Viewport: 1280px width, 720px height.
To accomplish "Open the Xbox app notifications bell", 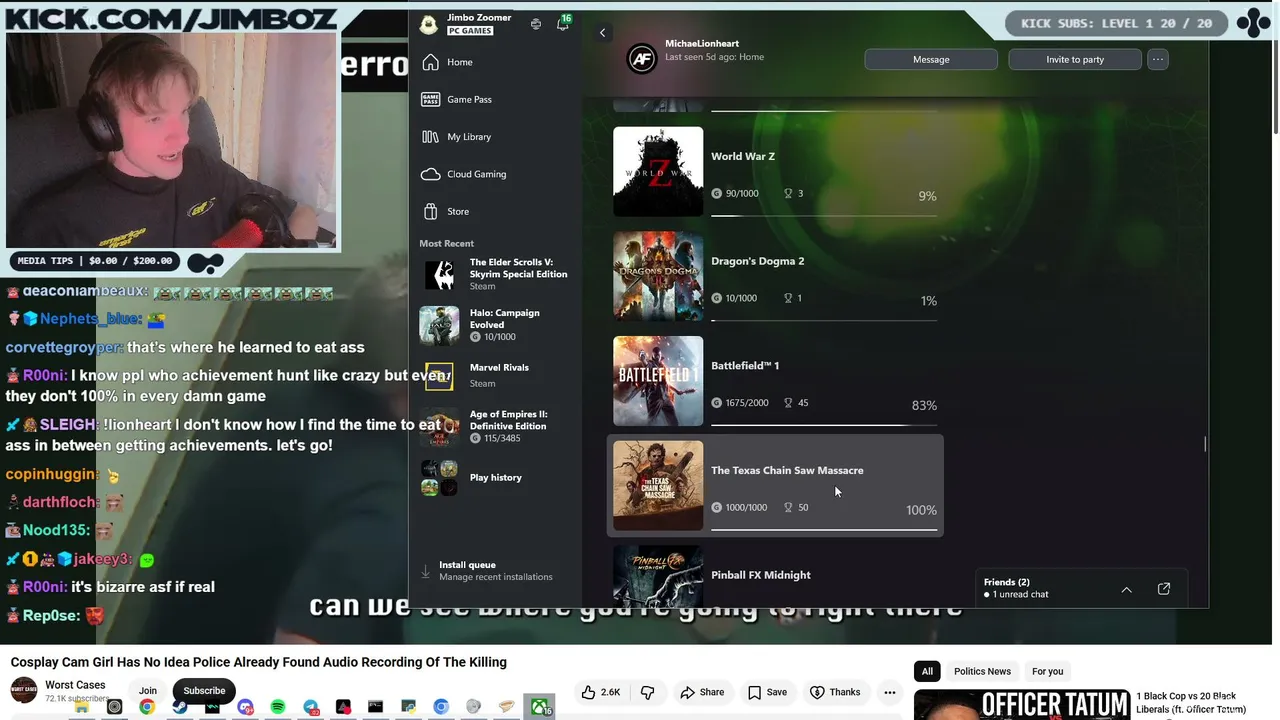I will point(563,24).
